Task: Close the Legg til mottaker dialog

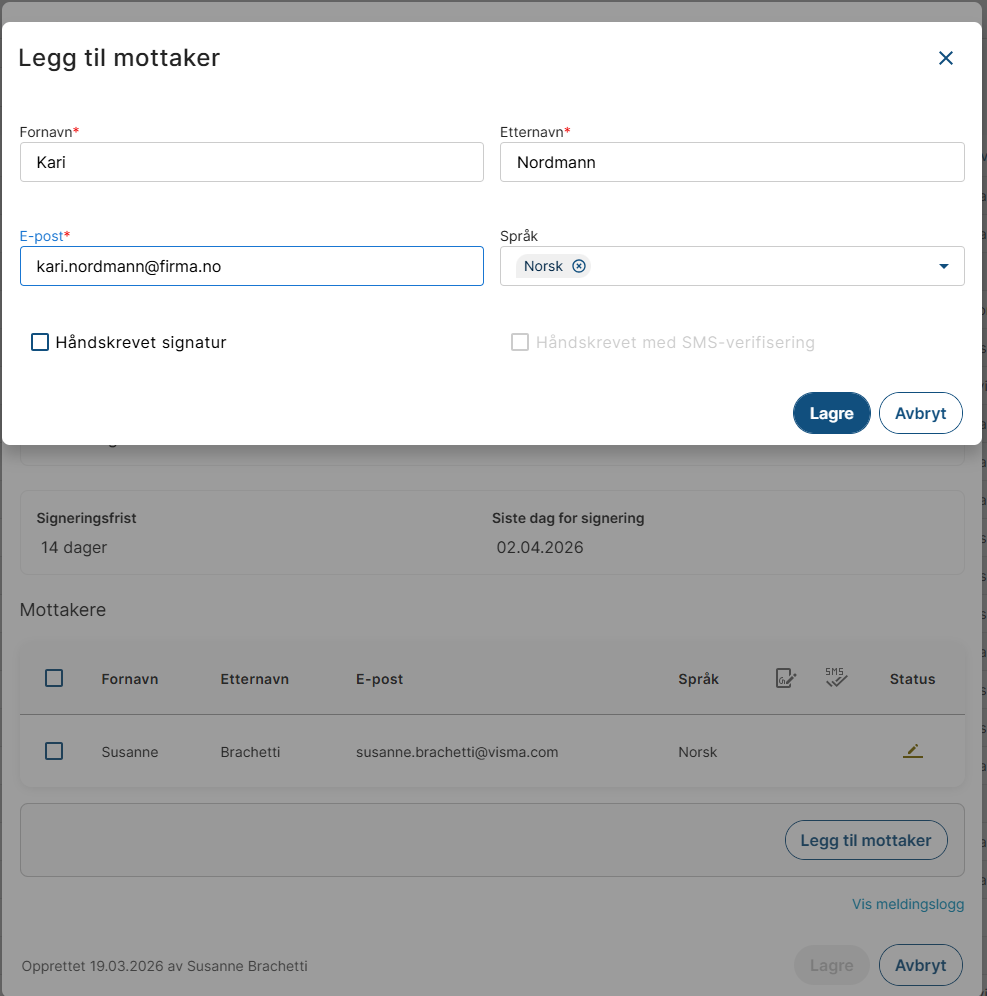Action: pos(945,58)
